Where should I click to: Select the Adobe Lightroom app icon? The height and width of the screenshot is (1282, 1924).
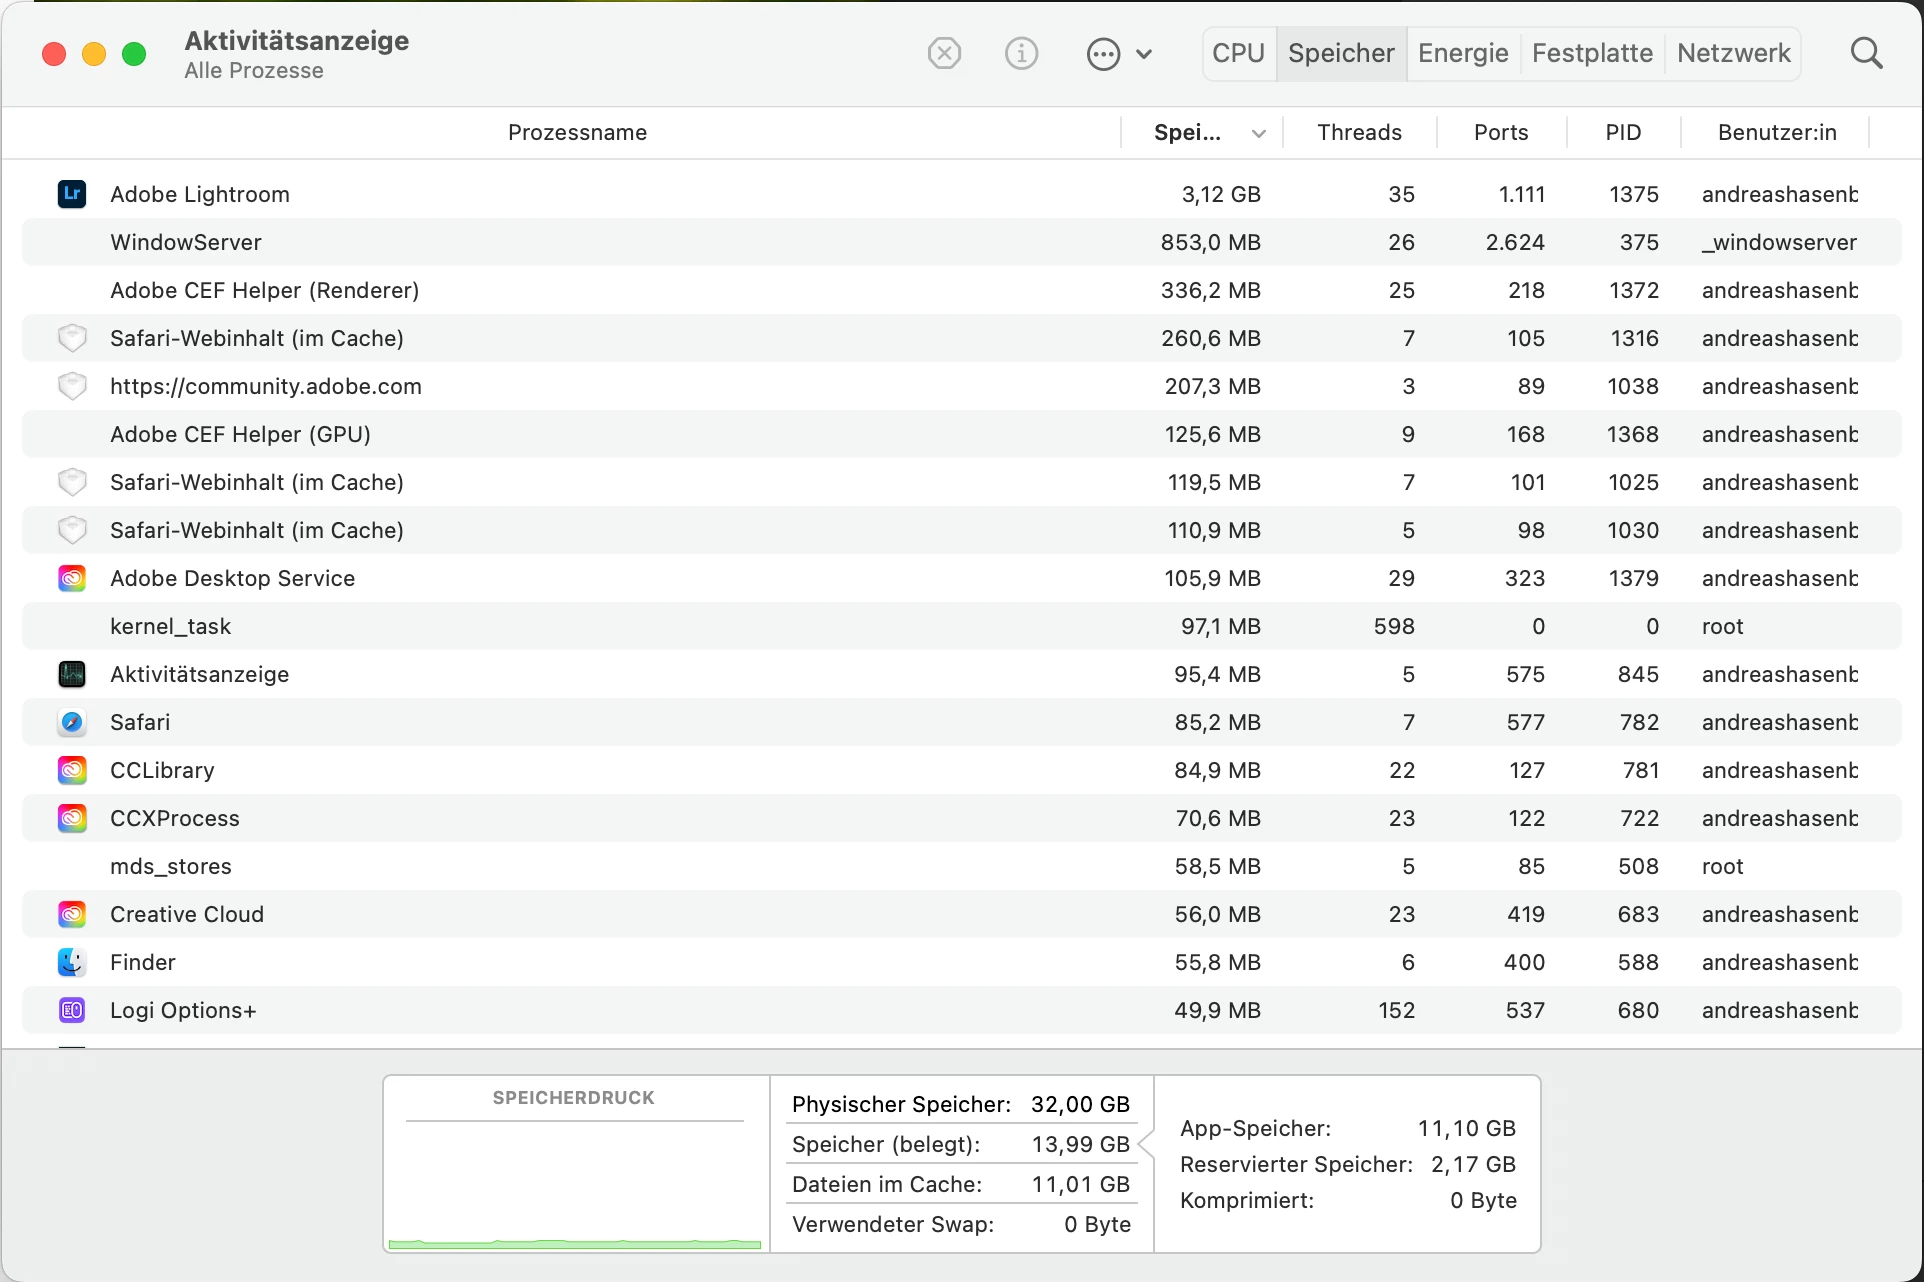tap(72, 194)
